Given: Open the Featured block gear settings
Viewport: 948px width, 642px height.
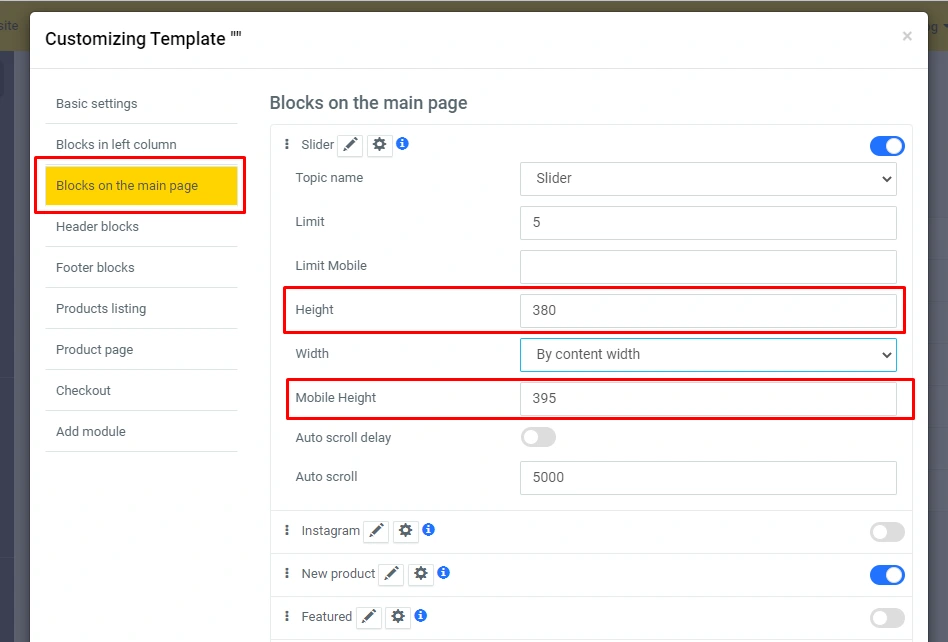Looking at the screenshot, I should [x=398, y=617].
